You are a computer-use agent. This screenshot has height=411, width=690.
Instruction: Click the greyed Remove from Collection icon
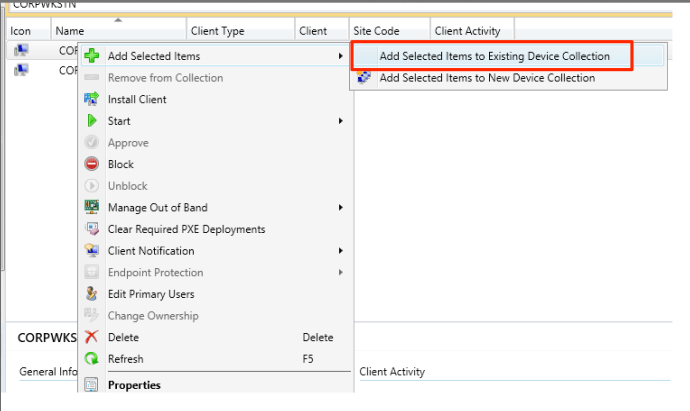coord(92,77)
